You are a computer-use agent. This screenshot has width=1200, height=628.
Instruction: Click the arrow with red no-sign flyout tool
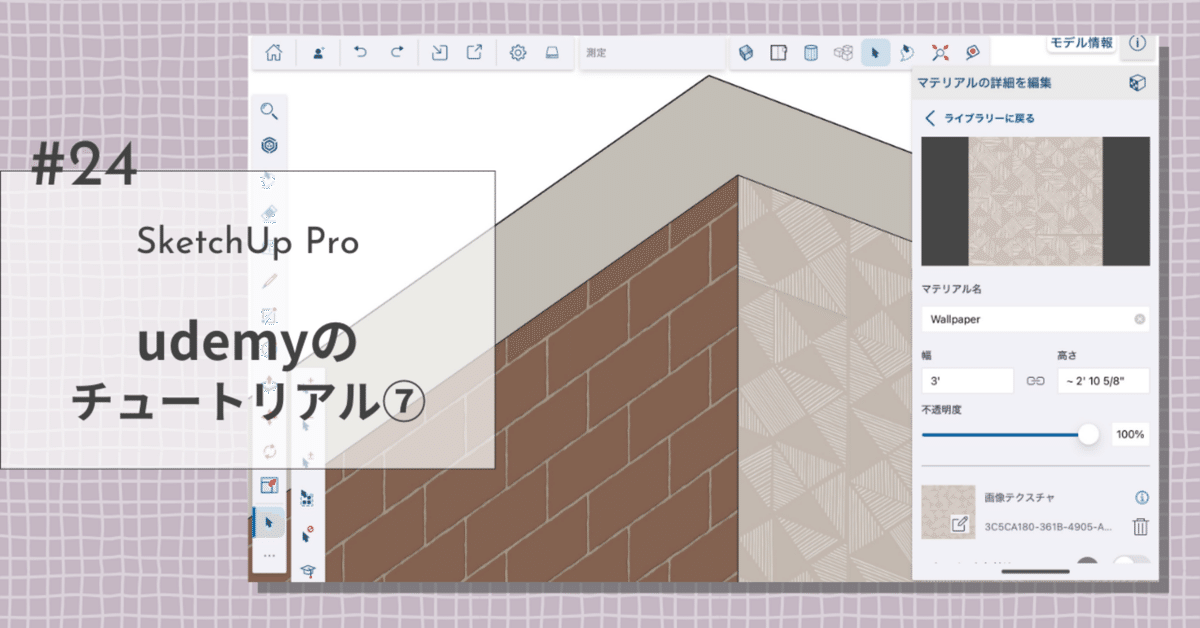pos(307,534)
